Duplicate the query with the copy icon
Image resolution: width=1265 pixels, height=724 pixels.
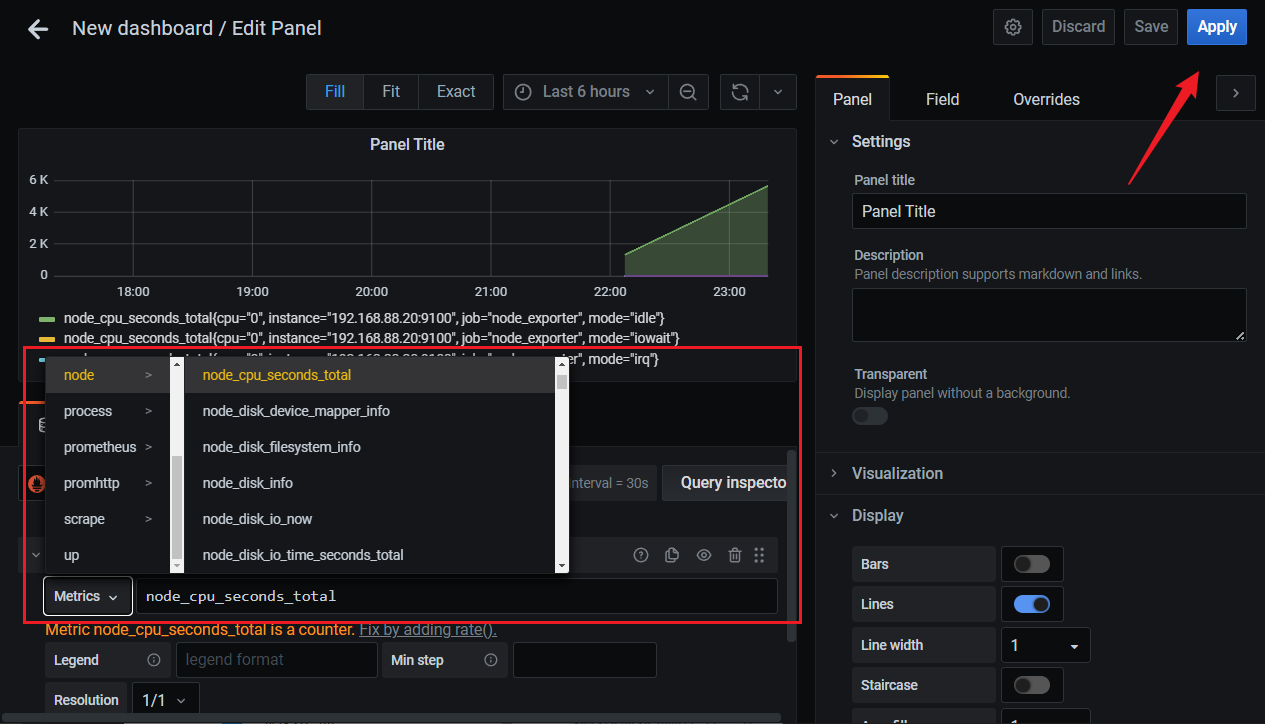pos(672,555)
